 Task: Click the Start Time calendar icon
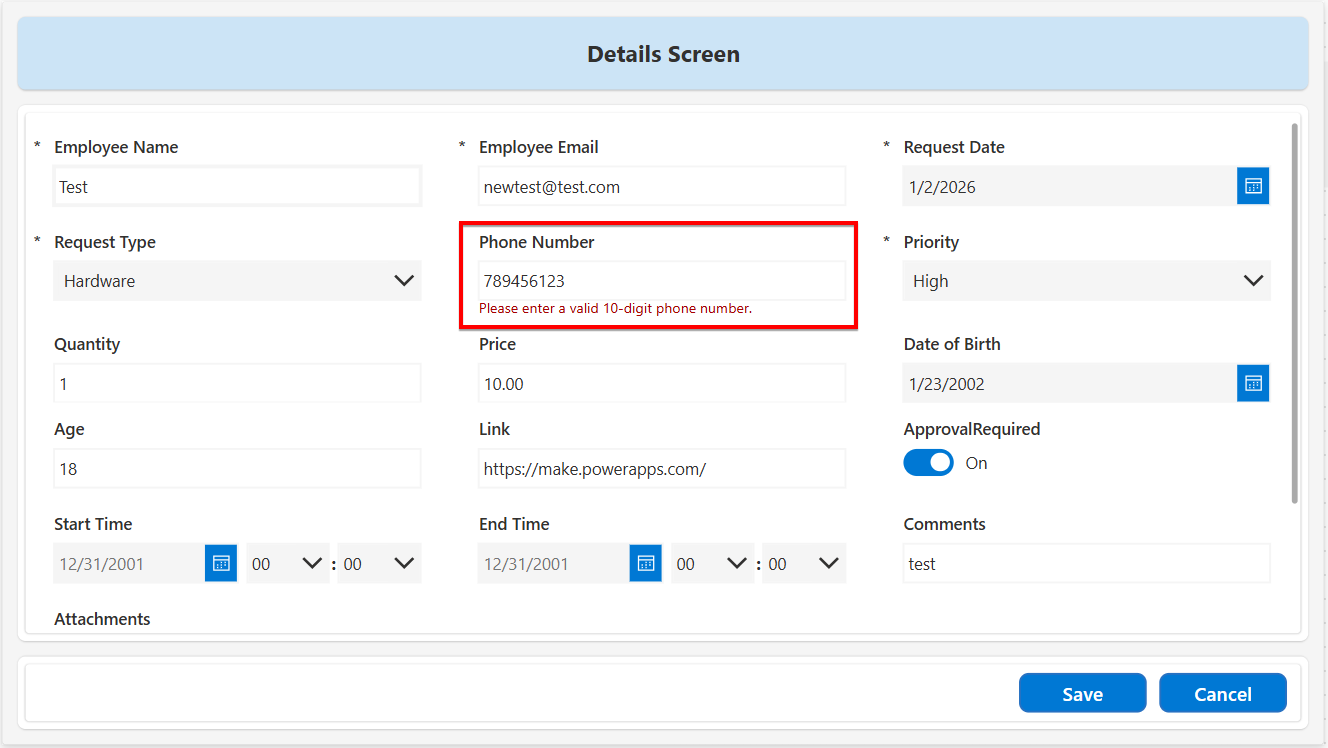pos(221,563)
